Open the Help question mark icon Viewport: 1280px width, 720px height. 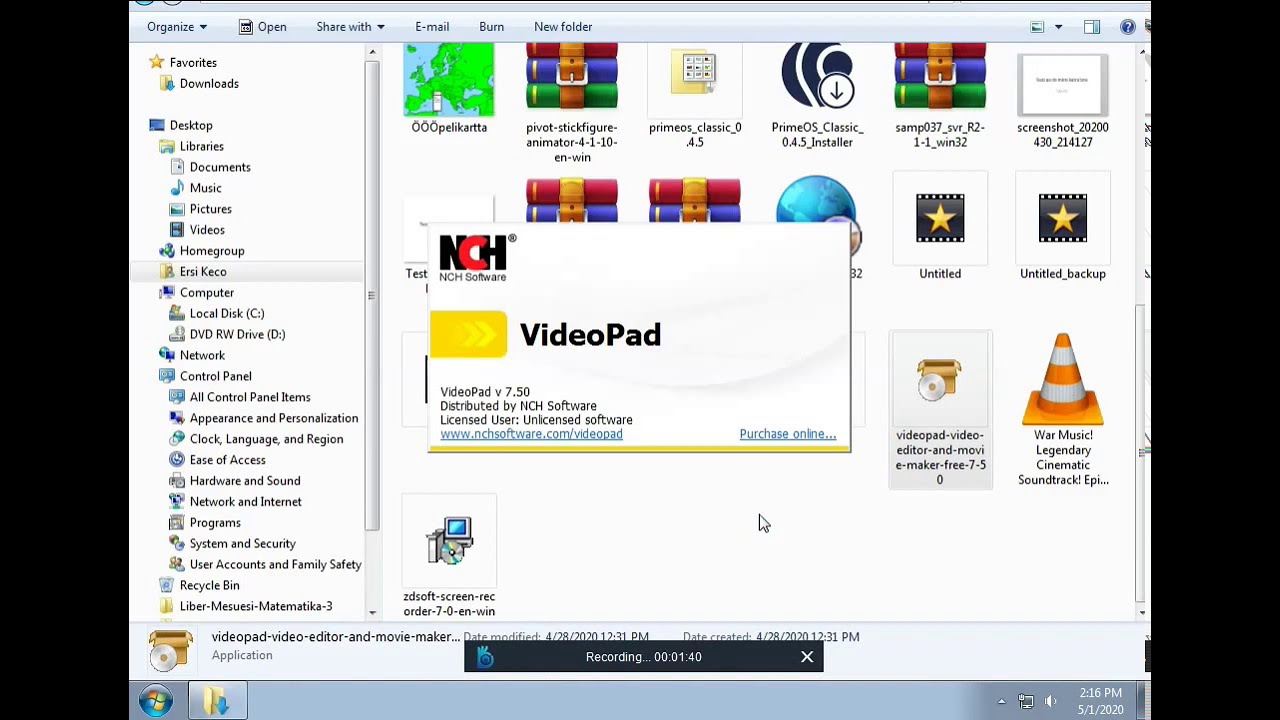pyautogui.click(x=1127, y=27)
